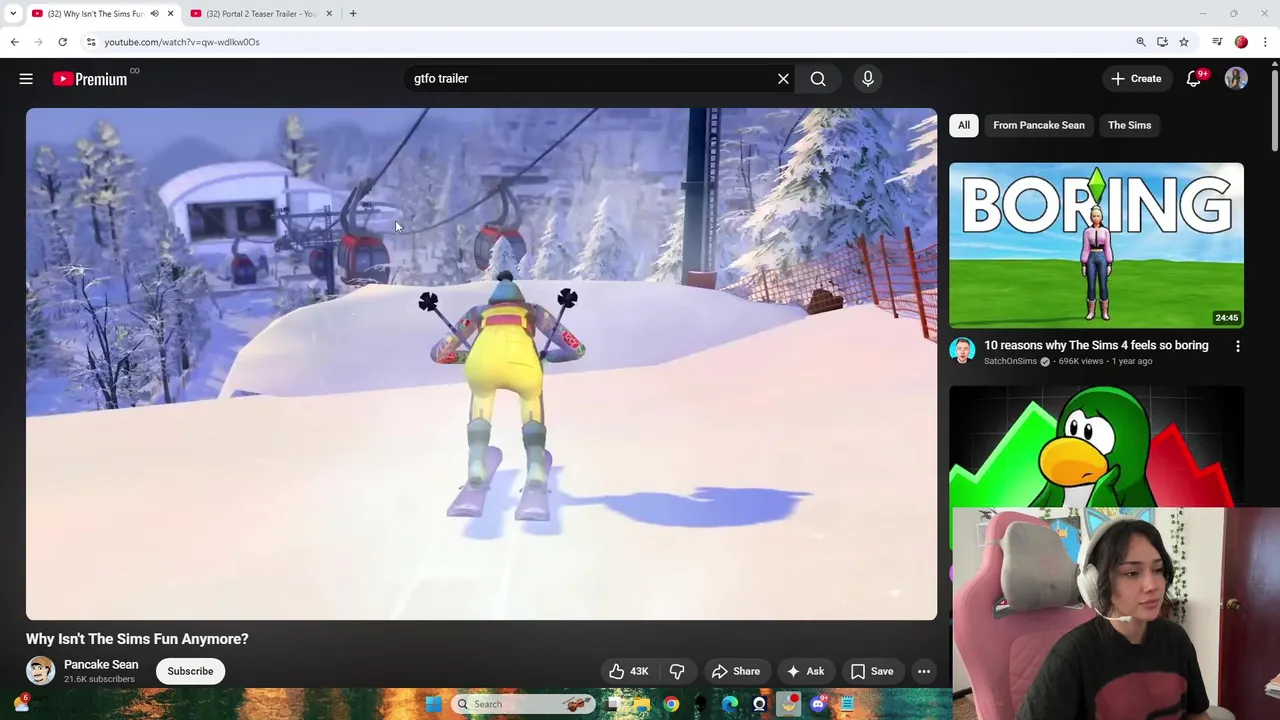Open the notifications bell
This screenshot has height=720, width=1280.
pyautogui.click(x=1194, y=79)
